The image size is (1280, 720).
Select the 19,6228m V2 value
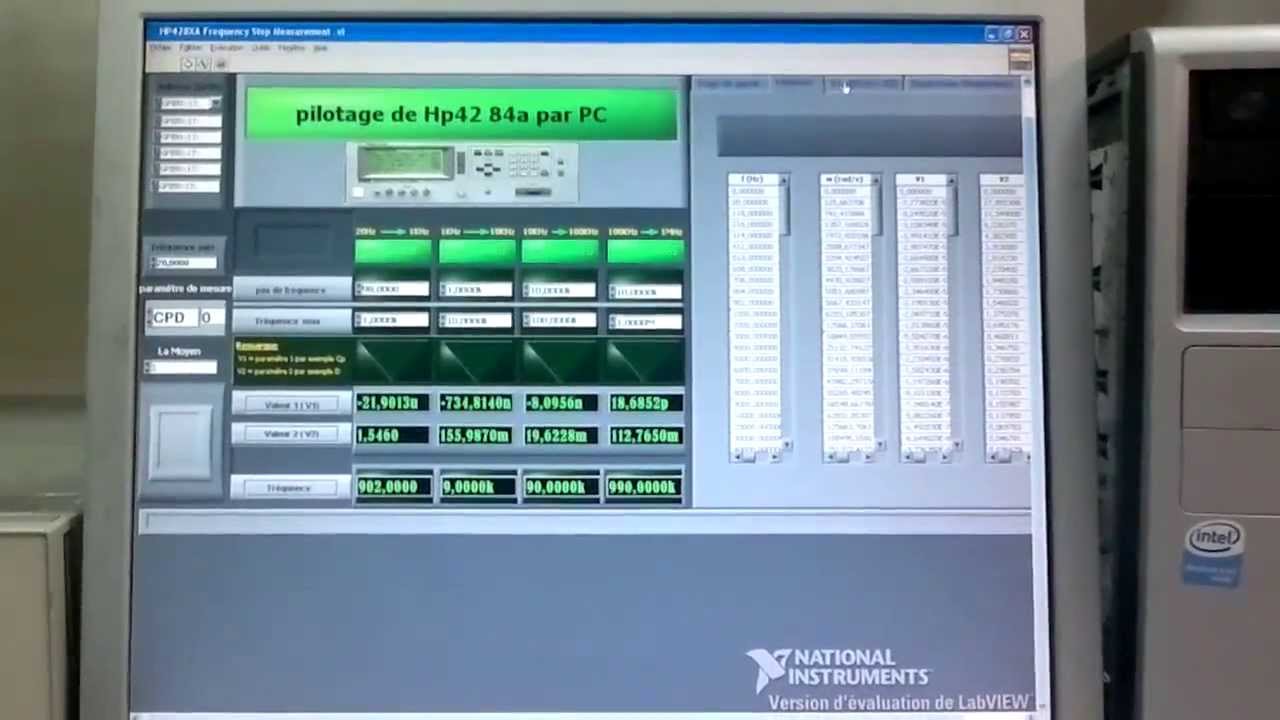pyautogui.click(x=560, y=435)
